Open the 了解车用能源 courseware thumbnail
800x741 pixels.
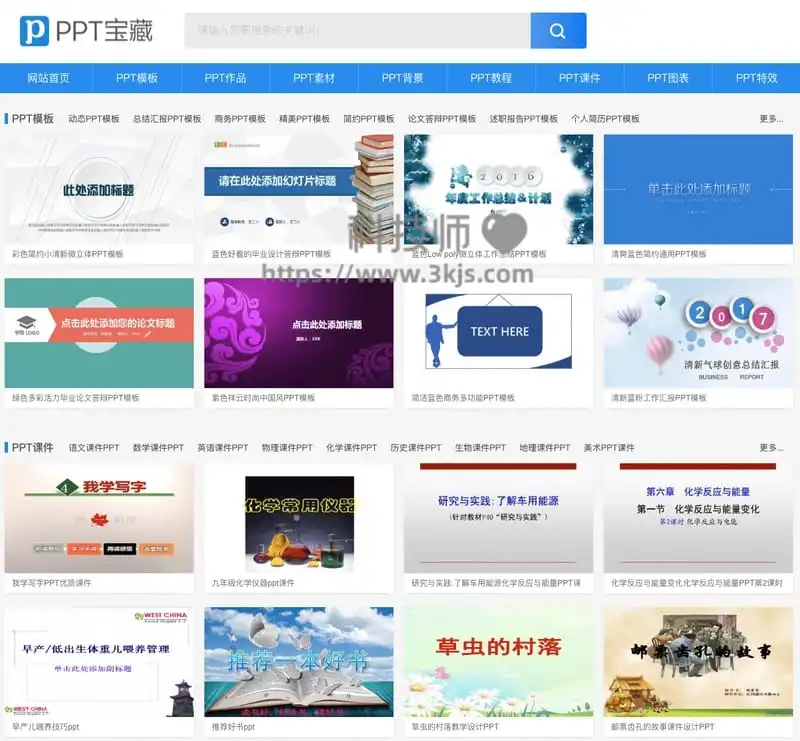(x=498, y=518)
